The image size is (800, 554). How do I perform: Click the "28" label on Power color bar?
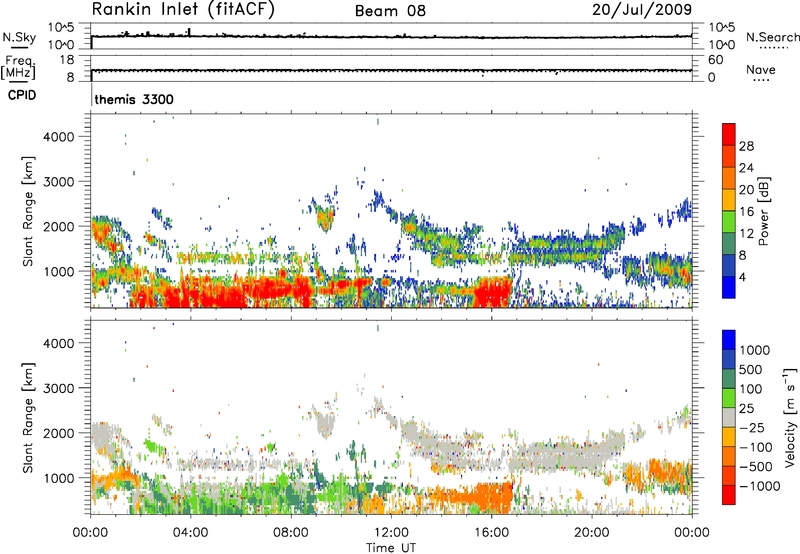[746, 146]
